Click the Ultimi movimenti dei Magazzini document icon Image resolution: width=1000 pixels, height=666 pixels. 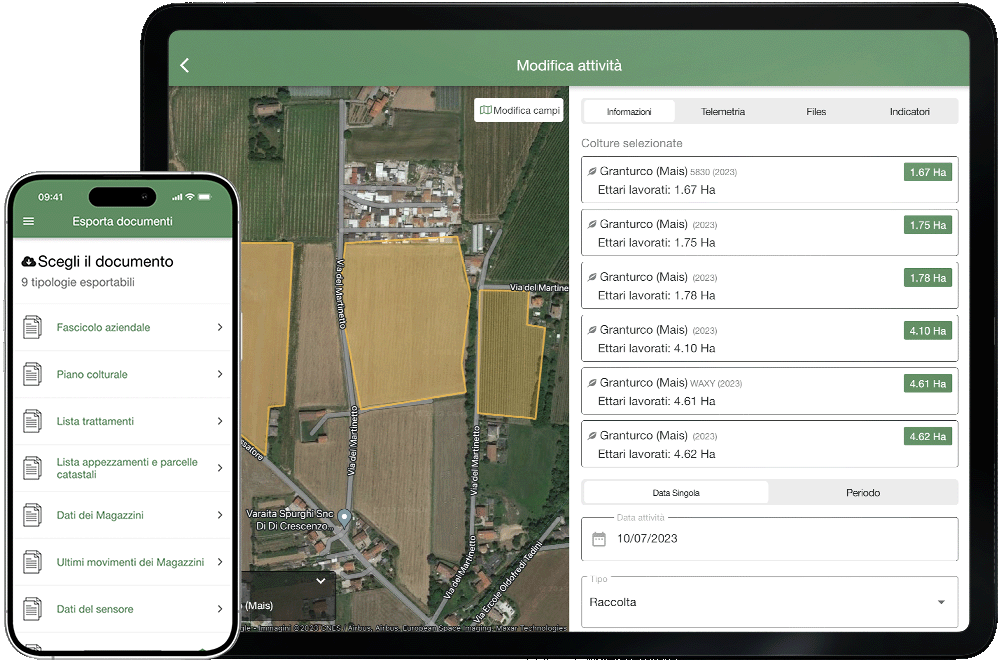coord(33,562)
